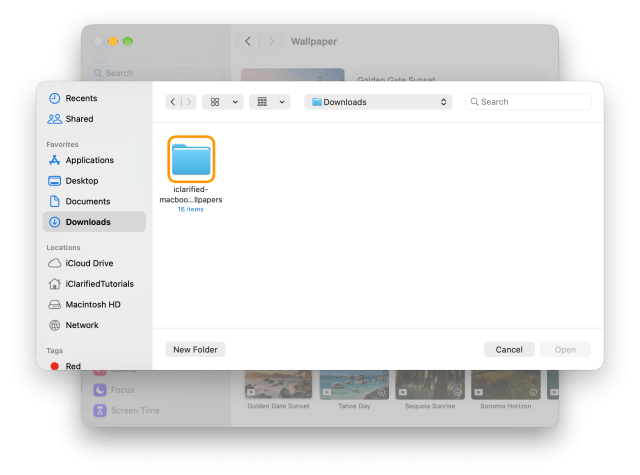The width and height of the screenshot is (640, 475).
Task: Open iCloud Drive location
Action: (94, 263)
